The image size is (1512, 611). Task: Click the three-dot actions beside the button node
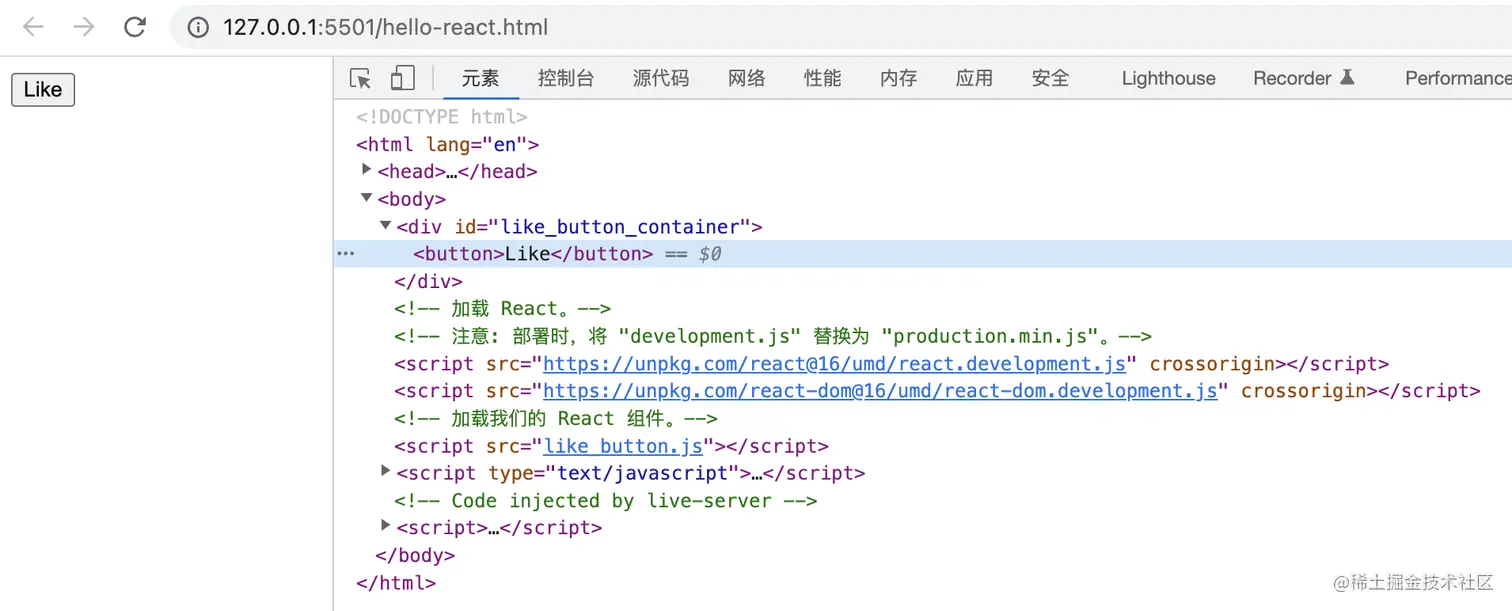346,254
